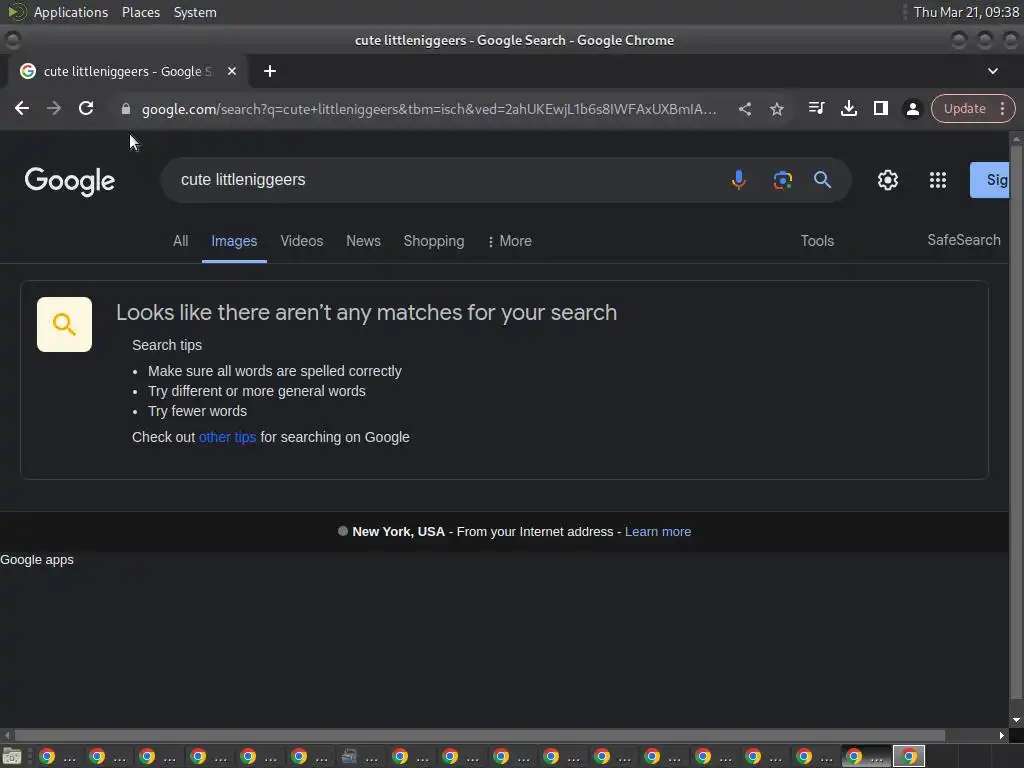Click the forward navigation arrow

pyautogui.click(x=54, y=108)
